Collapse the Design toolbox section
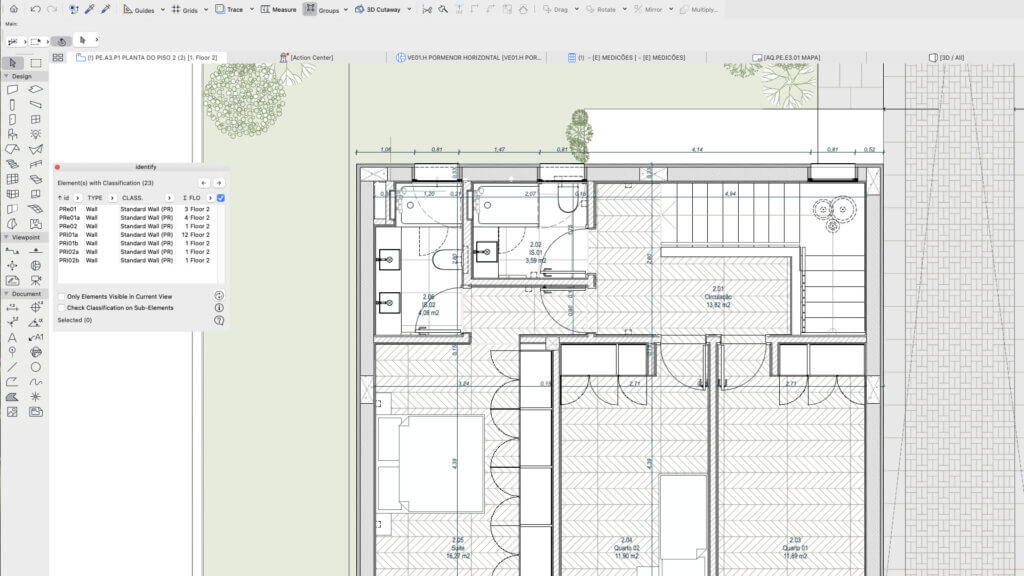Viewport: 1024px width, 576px height. tap(7, 76)
